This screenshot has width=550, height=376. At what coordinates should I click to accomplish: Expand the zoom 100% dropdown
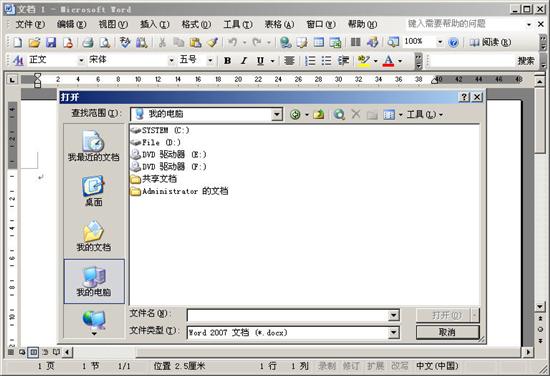tap(440, 42)
